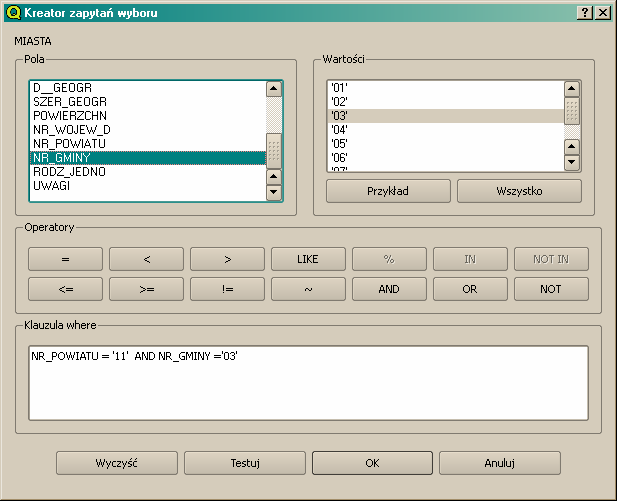Insert the NOT operator

[551, 289]
